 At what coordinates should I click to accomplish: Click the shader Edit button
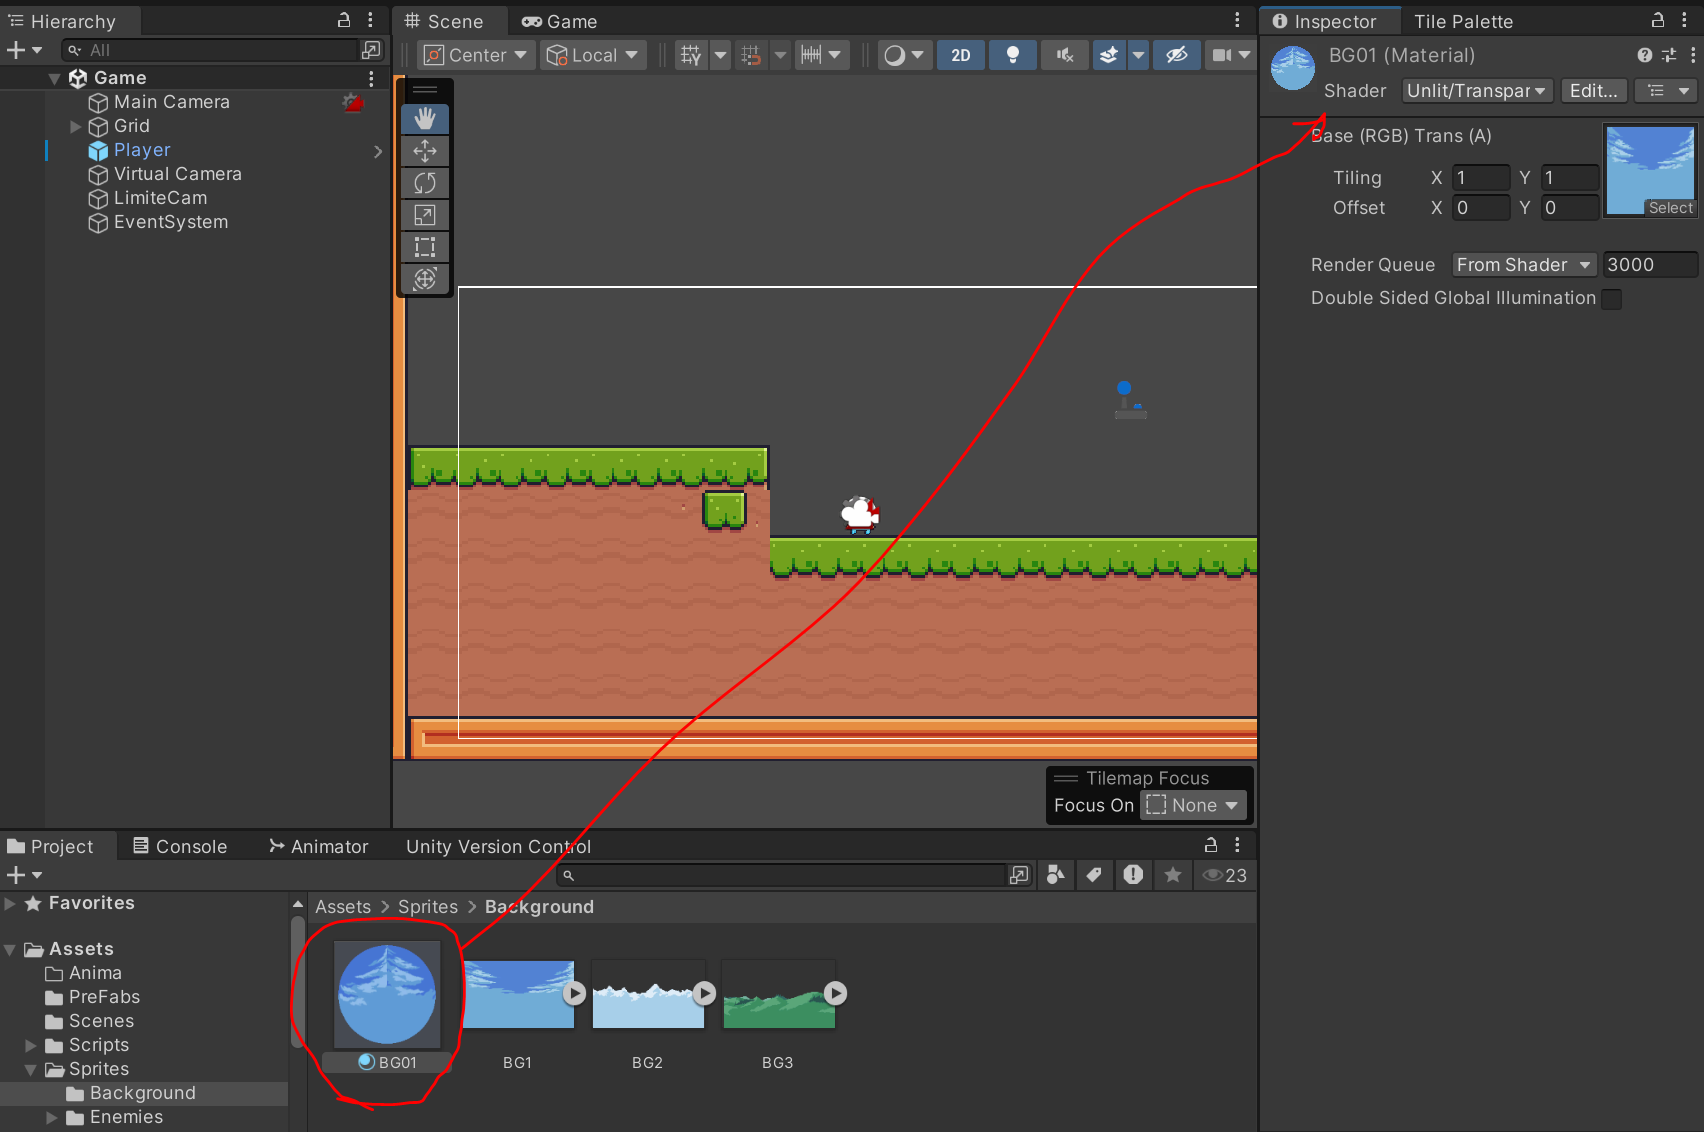click(x=1593, y=91)
